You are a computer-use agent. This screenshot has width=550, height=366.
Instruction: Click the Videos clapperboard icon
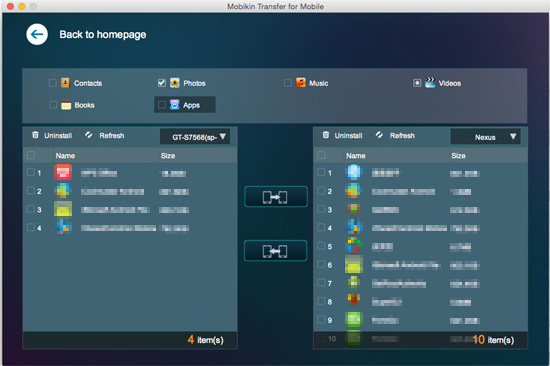tap(430, 82)
